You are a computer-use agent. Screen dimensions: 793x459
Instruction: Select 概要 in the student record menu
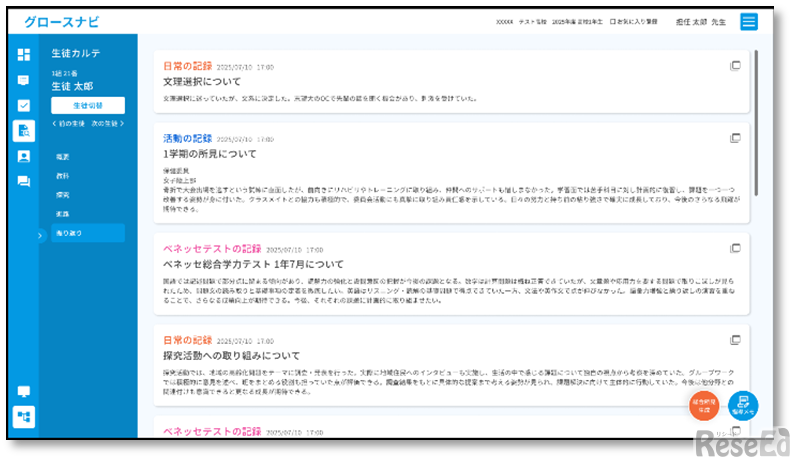pos(63,157)
